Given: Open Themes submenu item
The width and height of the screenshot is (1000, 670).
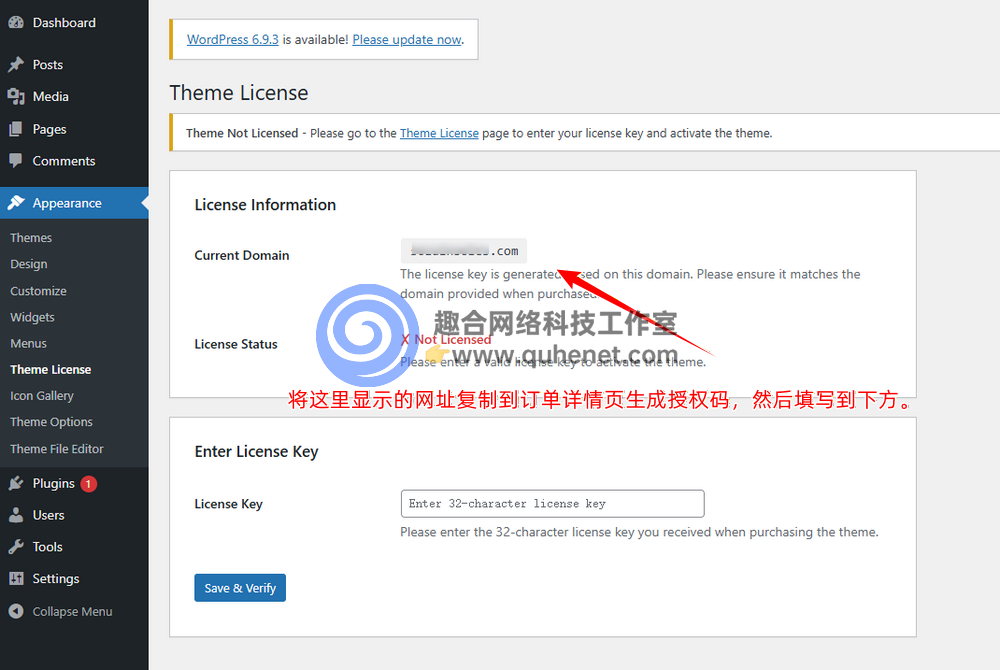Looking at the screenshot, I should coord(31,238).
